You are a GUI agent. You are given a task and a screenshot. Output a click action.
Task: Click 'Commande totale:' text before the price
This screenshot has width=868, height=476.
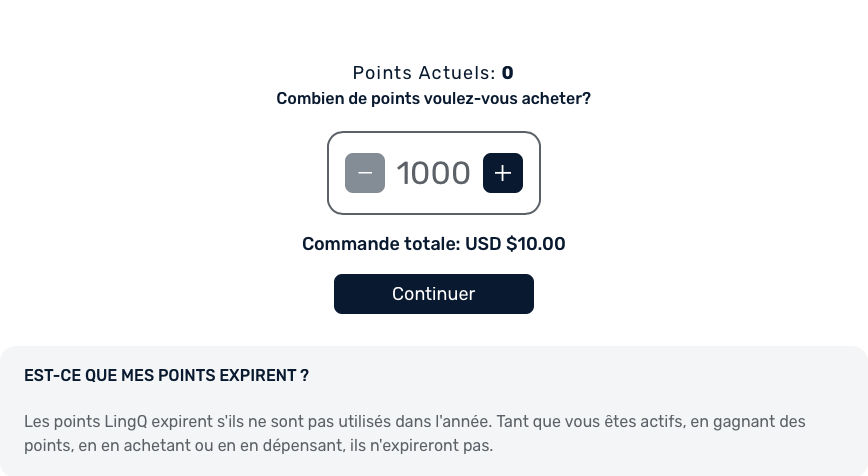pyautogui.click(x=381, y=243)
